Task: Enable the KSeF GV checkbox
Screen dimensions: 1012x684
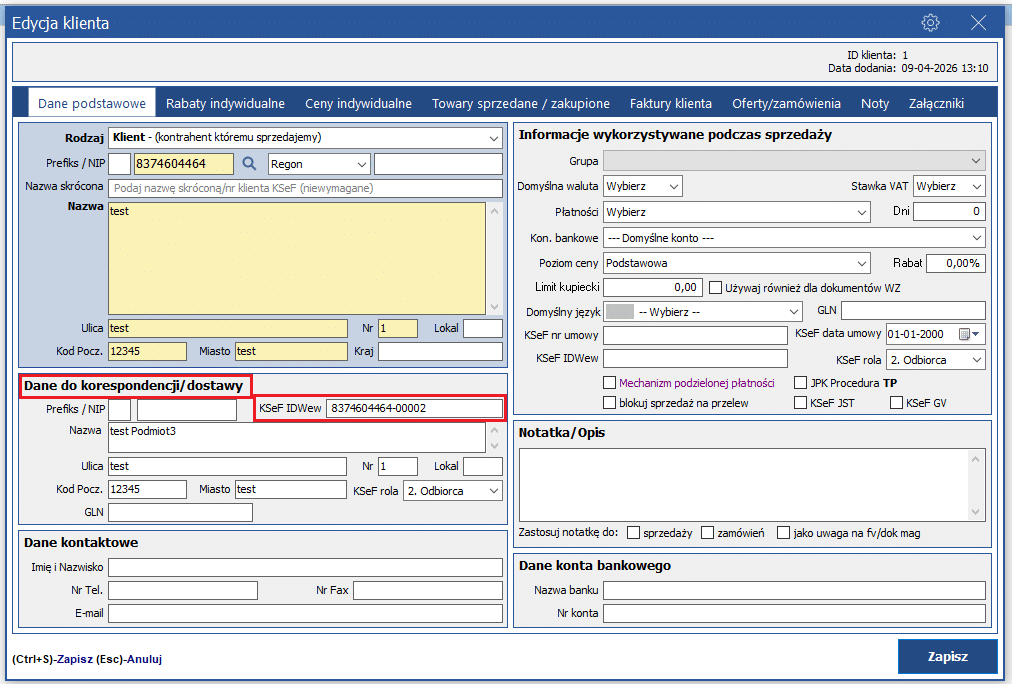Action: pyautogui.click(x=896, y=403)
